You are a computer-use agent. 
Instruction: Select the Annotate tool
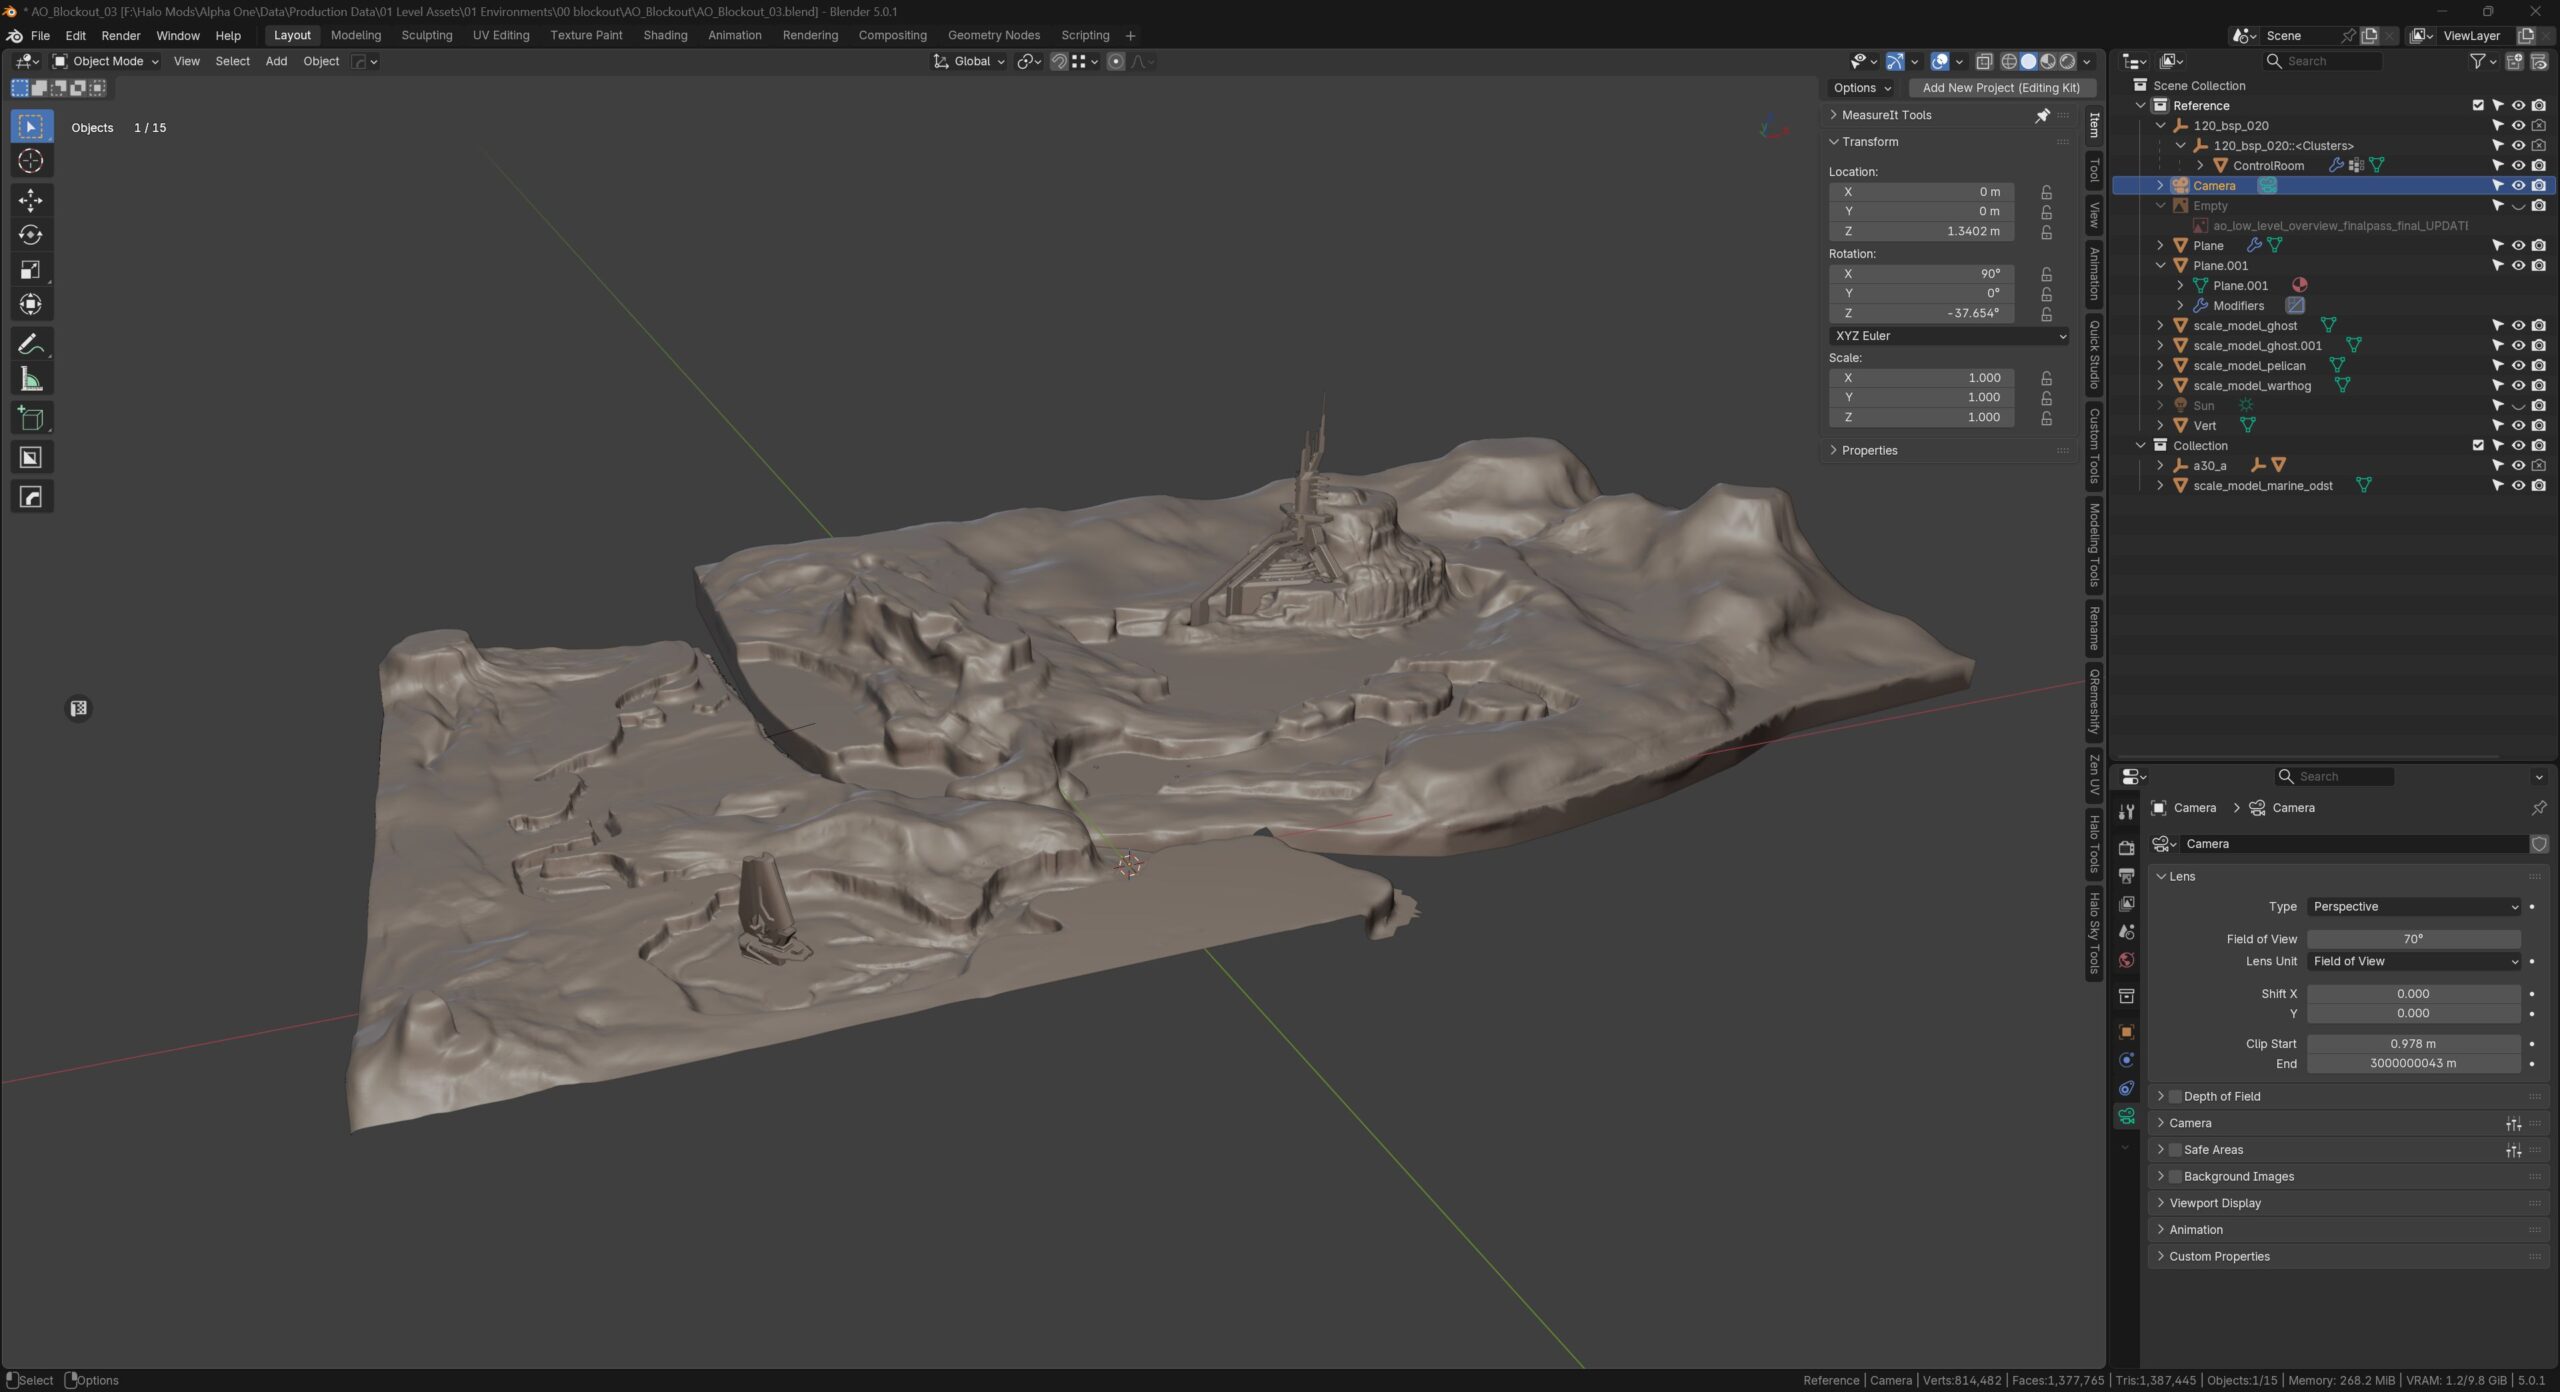(30, 344)
